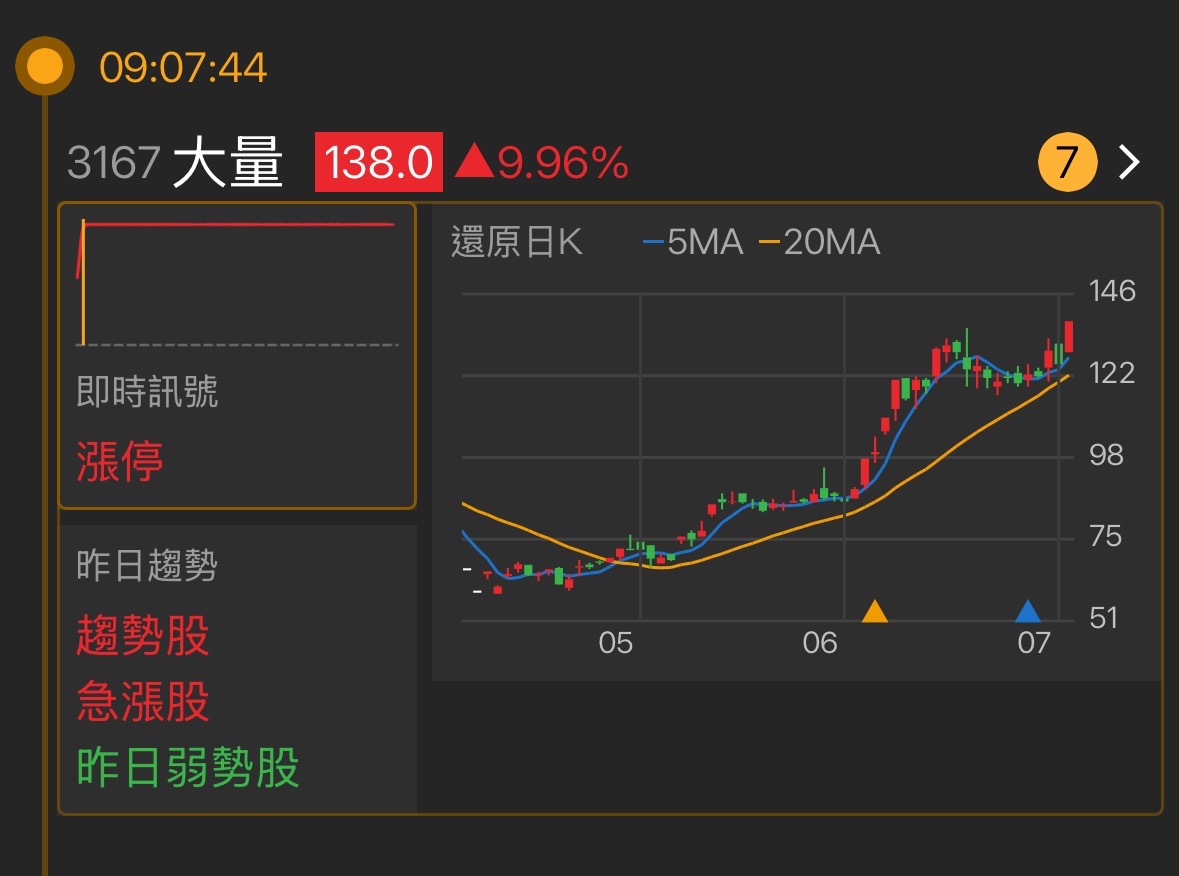Click the orange triangle chart marker

875,611
